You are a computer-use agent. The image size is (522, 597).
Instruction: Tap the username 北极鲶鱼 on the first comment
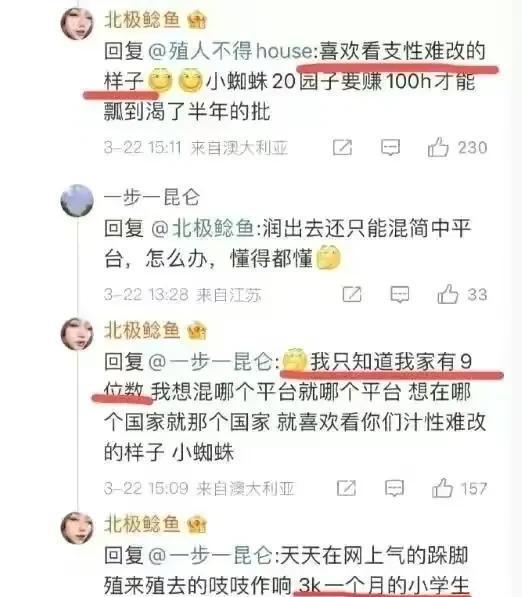point(142,19)
